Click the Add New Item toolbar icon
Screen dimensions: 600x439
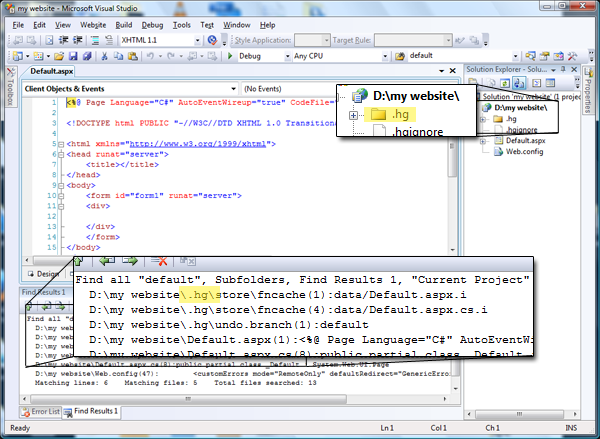38,56
